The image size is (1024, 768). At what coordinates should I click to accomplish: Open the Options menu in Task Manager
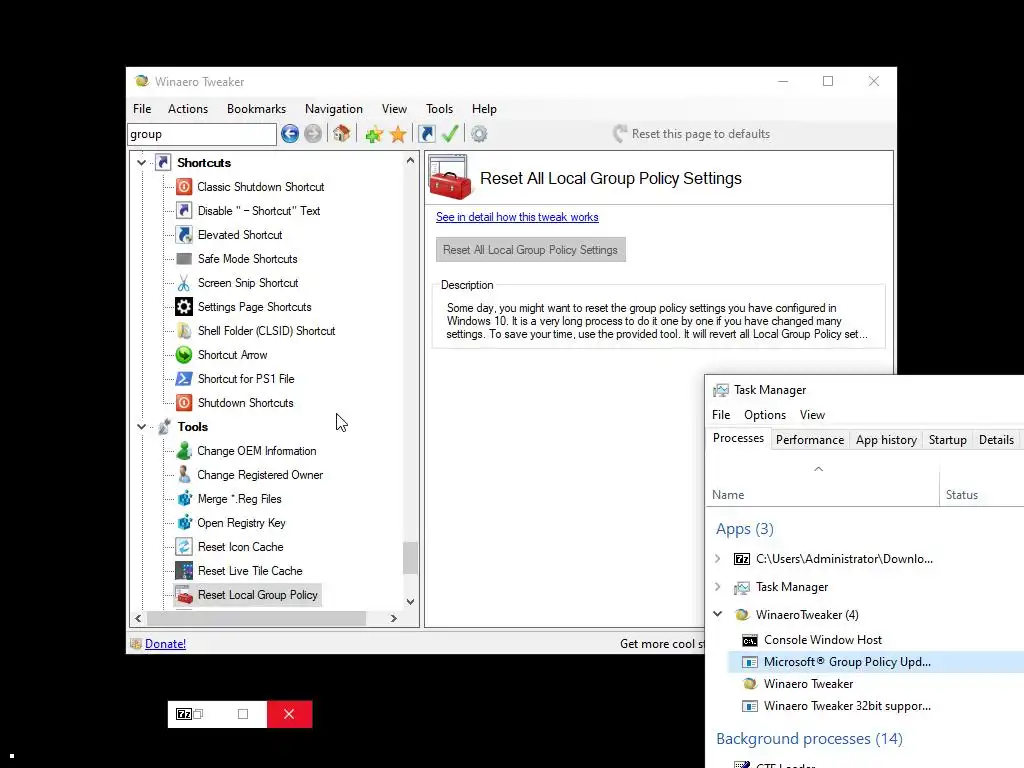(x=765, y=415)
